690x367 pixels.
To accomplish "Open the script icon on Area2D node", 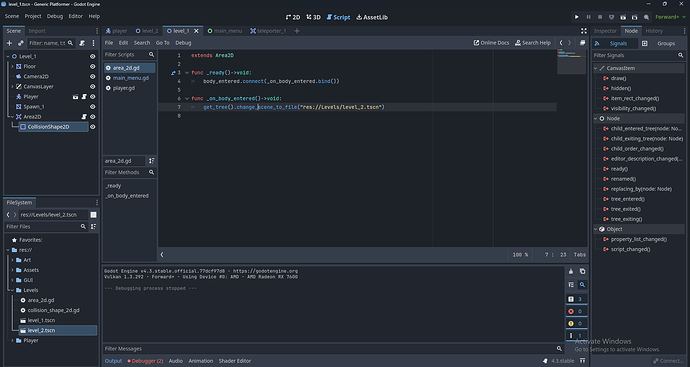I will (x=84, y=117).
